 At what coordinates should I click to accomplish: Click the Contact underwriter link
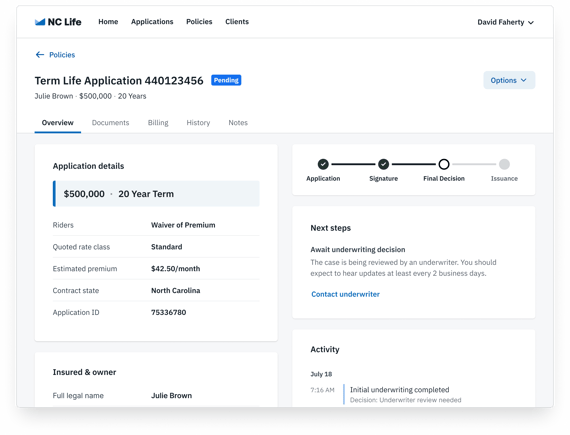coord(345,294)
